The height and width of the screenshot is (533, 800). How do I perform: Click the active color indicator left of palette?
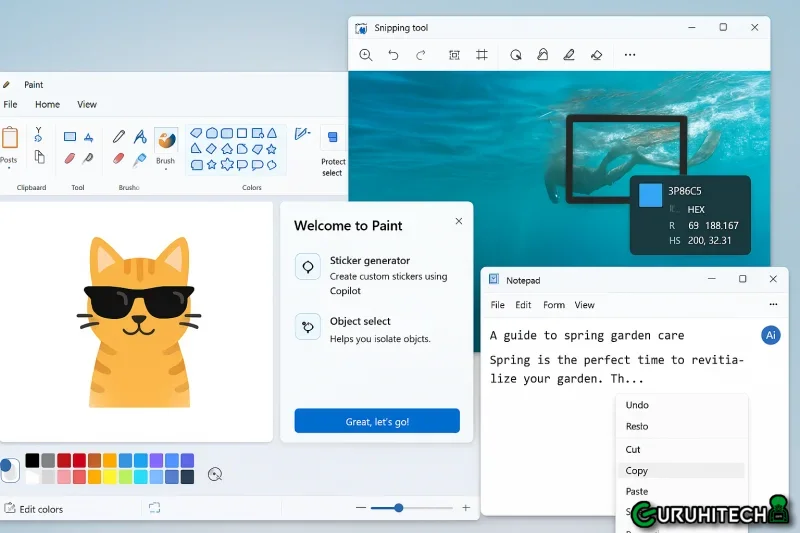point(9,469)
